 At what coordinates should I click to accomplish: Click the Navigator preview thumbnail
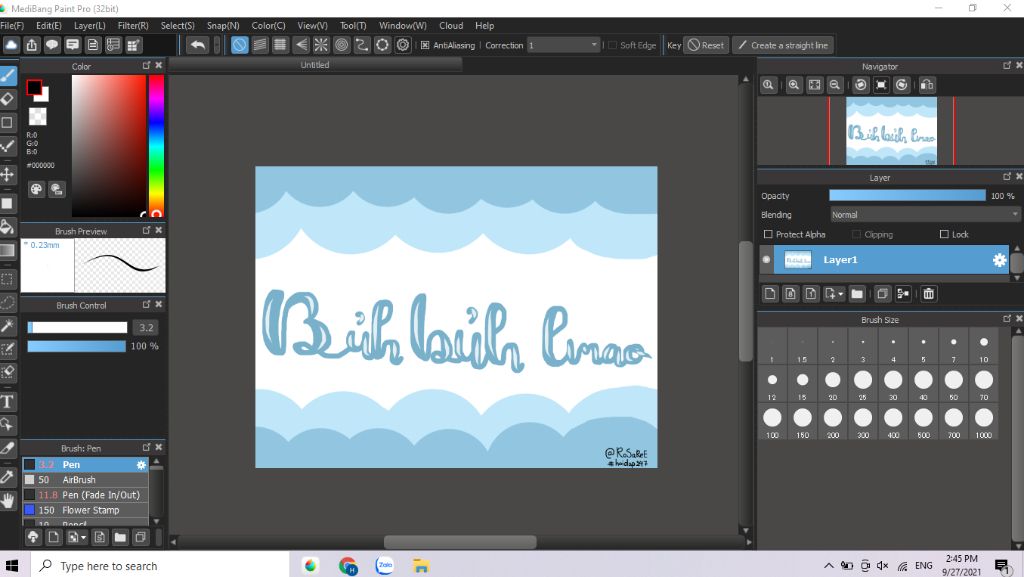coord(891,131)
